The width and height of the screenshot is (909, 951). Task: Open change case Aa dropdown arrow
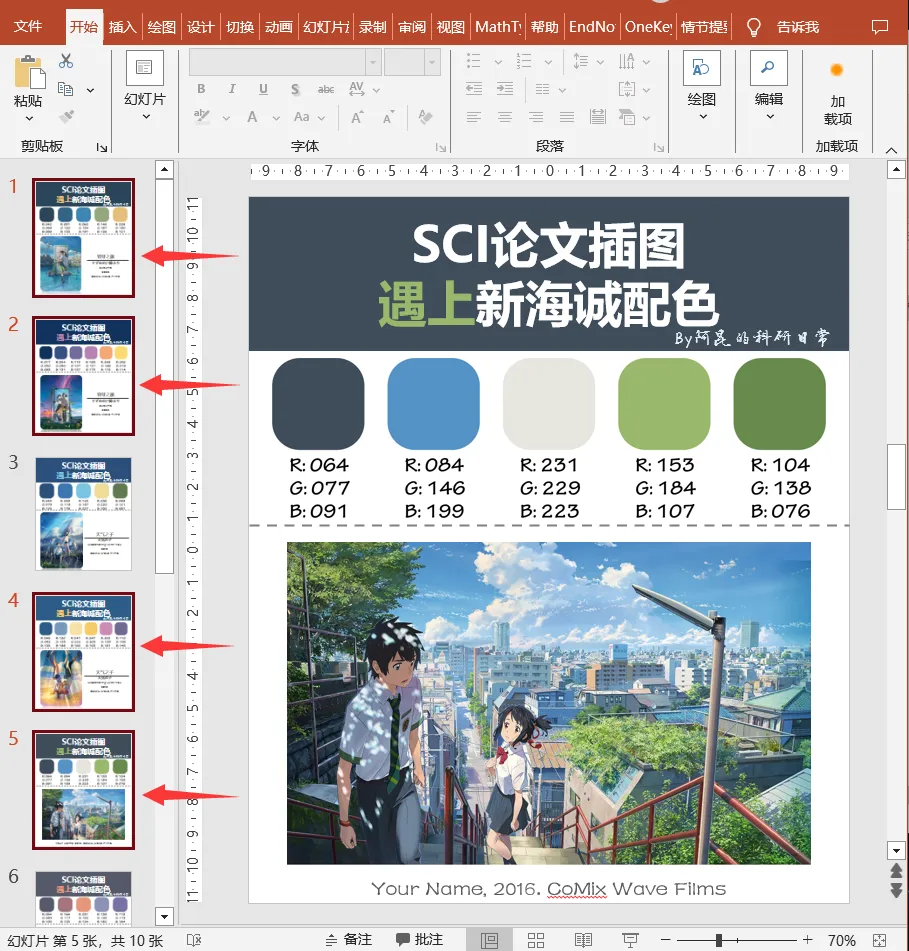[x=321, y=118]
